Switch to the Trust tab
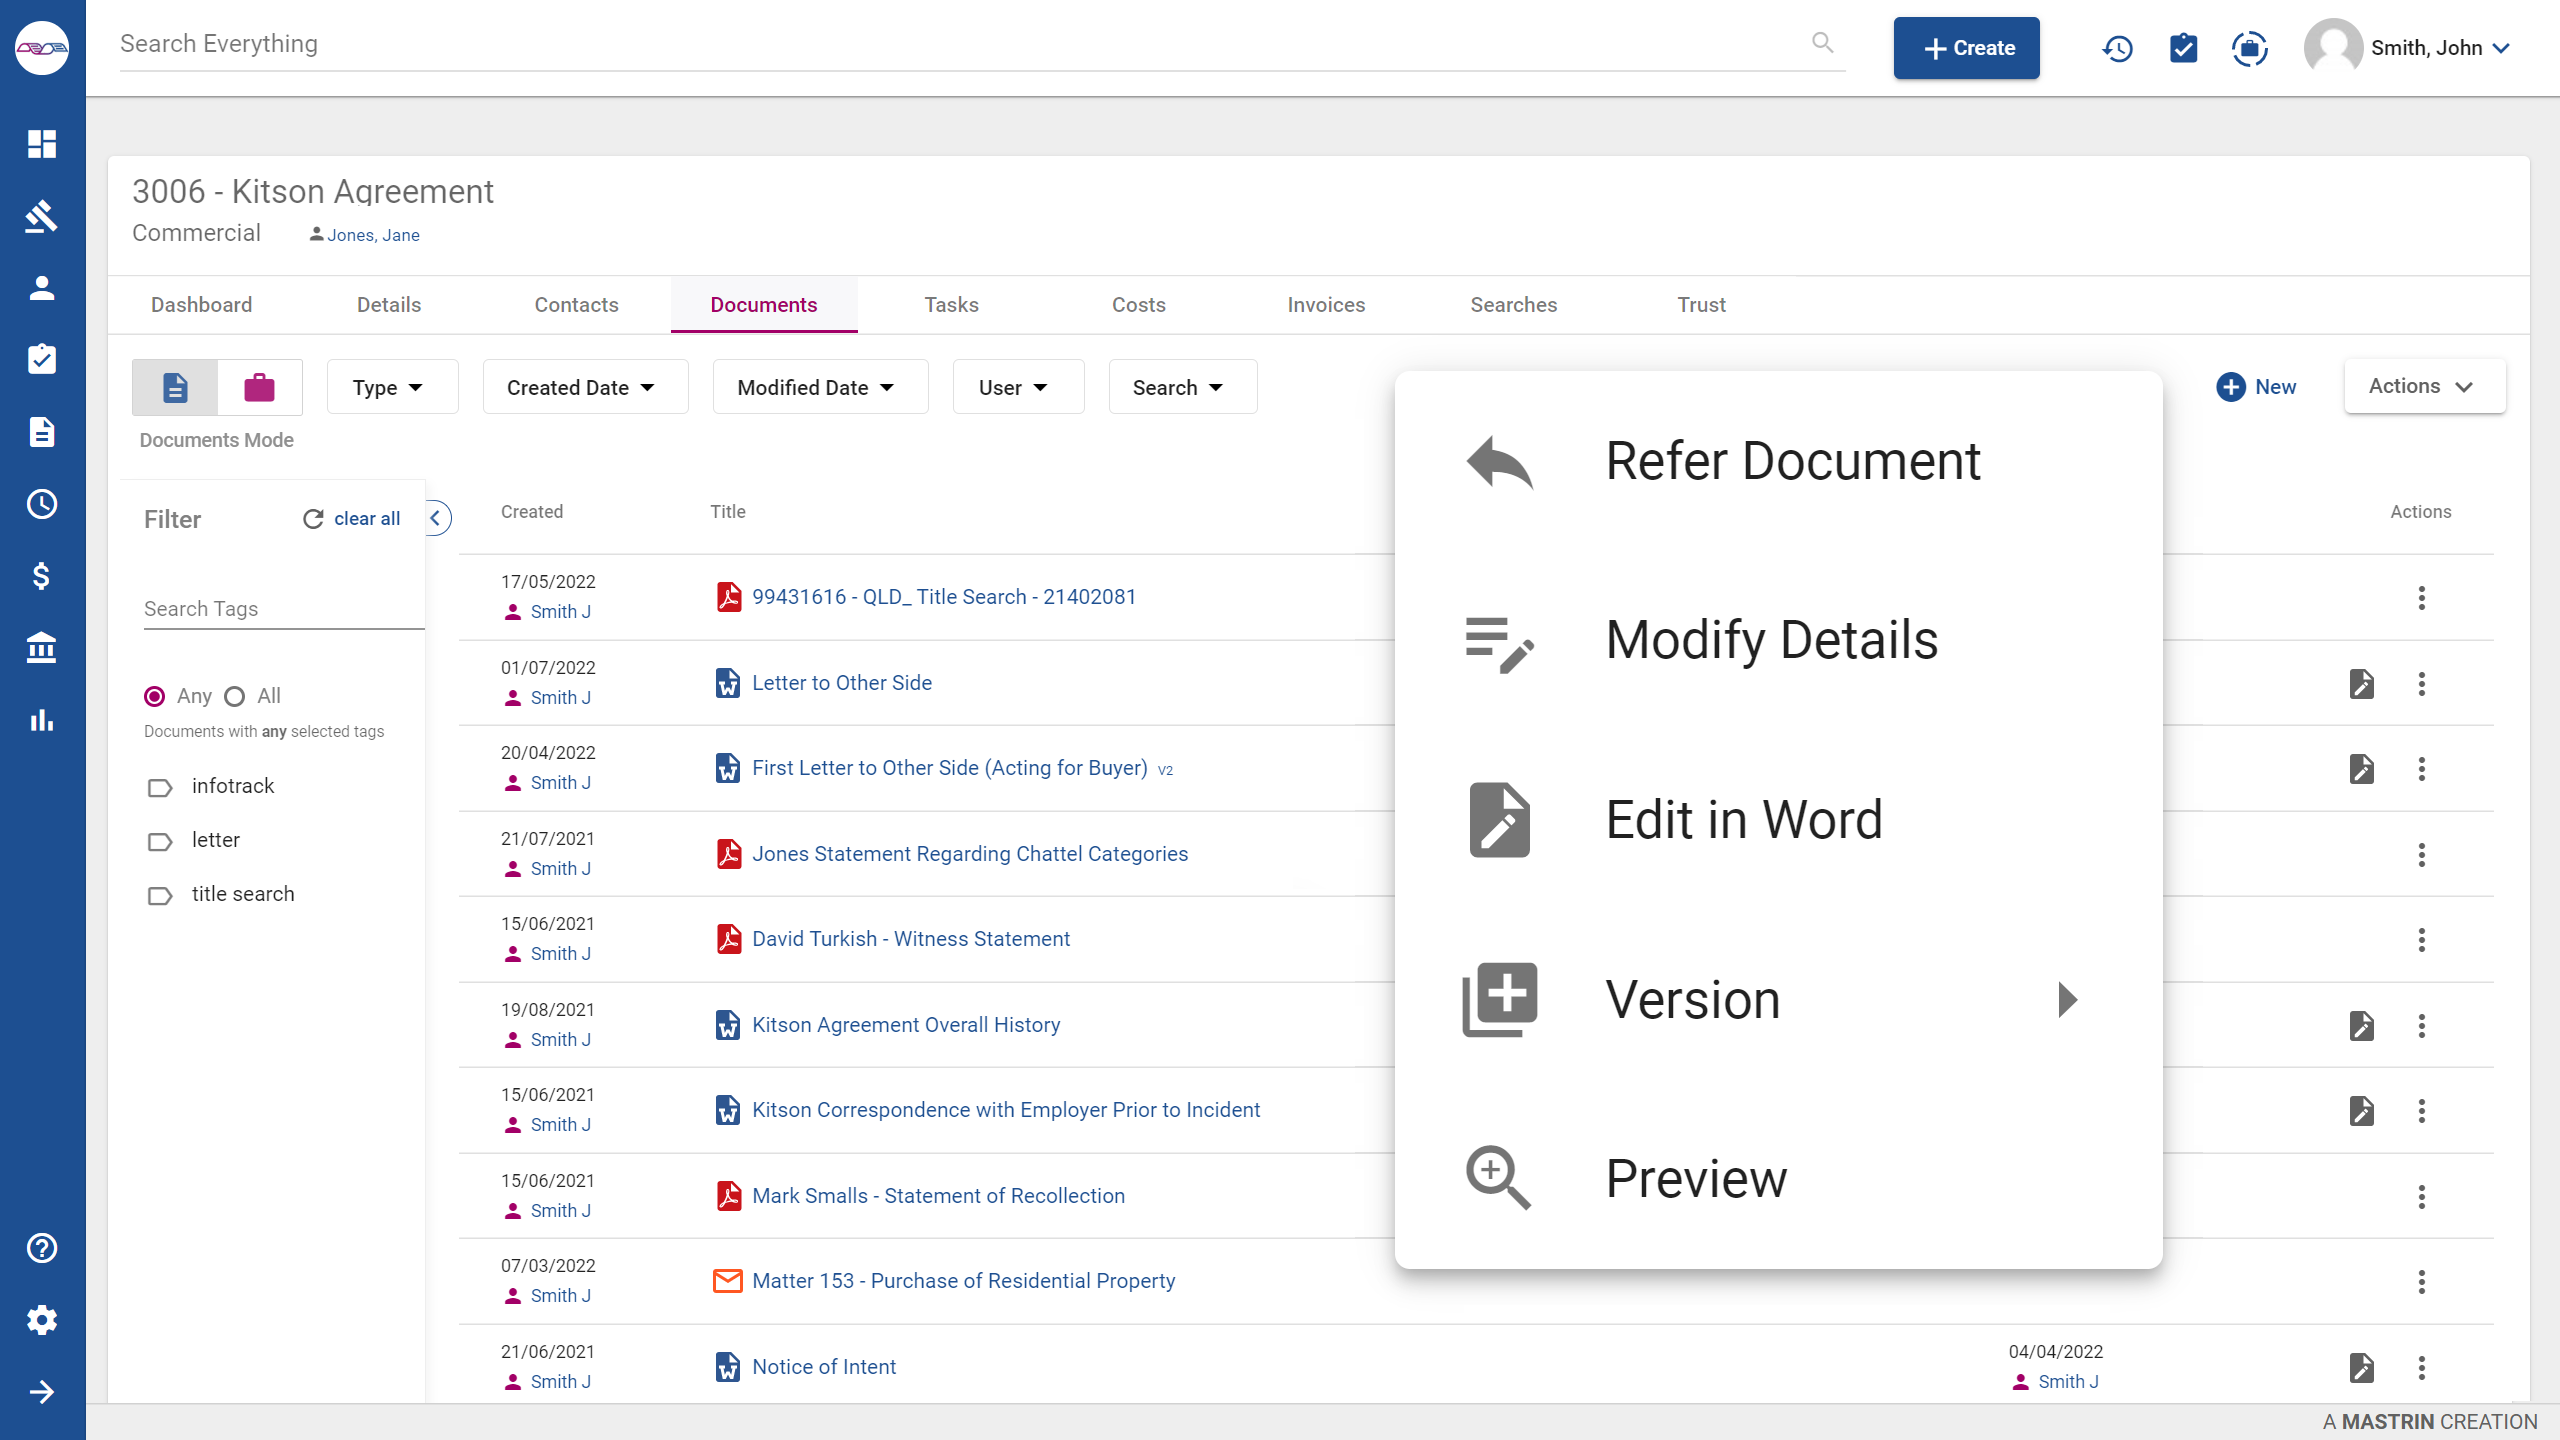The width and height of the screenshot is (2560, 1440). (1698, 302)
